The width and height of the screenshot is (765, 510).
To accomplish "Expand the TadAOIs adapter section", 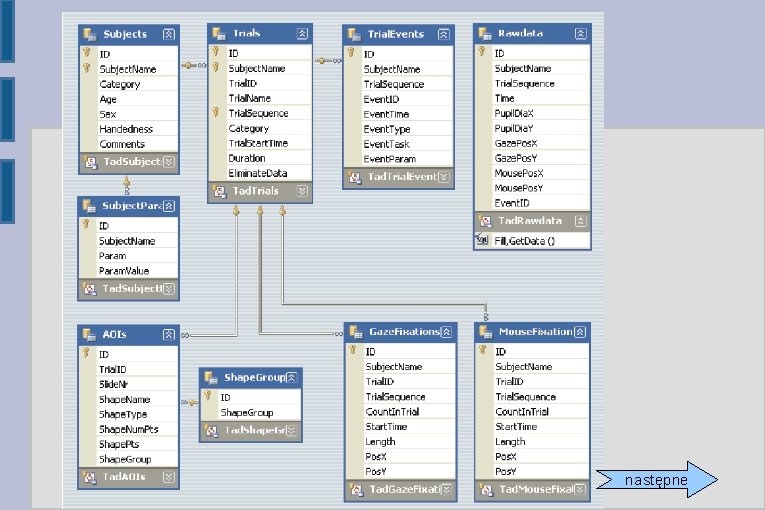I will coord(168,477).
